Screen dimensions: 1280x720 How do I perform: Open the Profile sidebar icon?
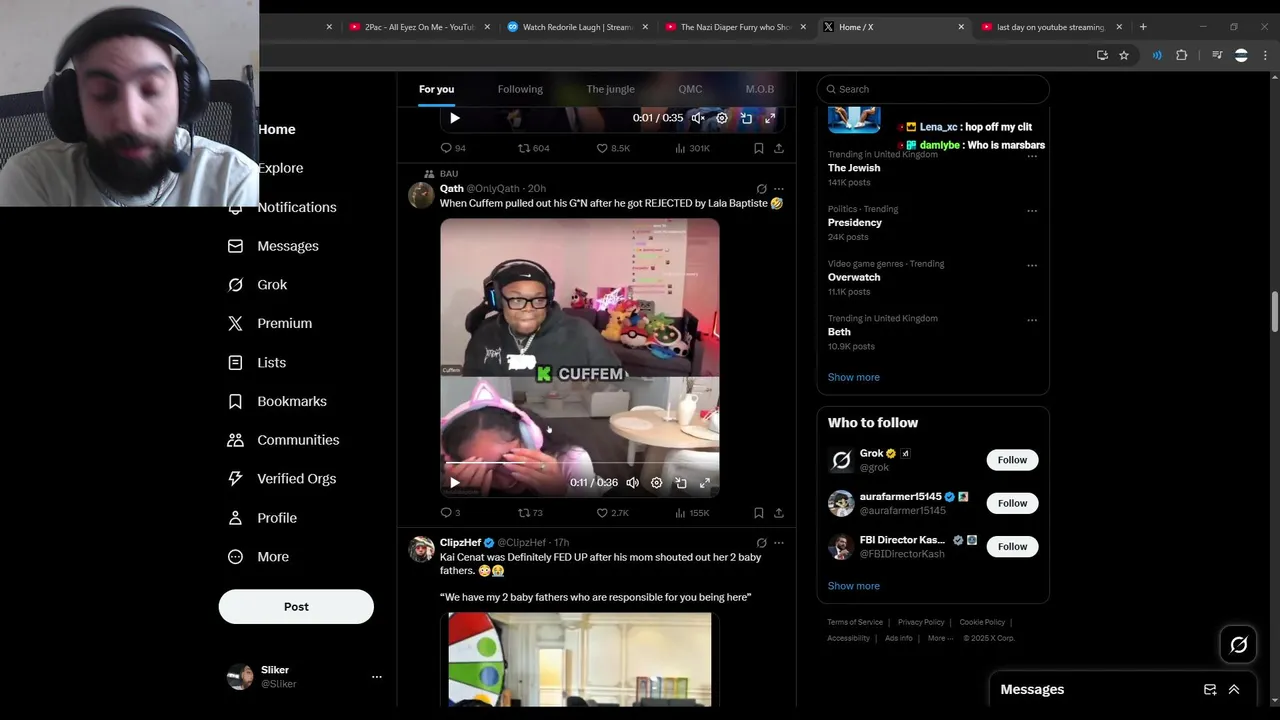pos(235,518)
